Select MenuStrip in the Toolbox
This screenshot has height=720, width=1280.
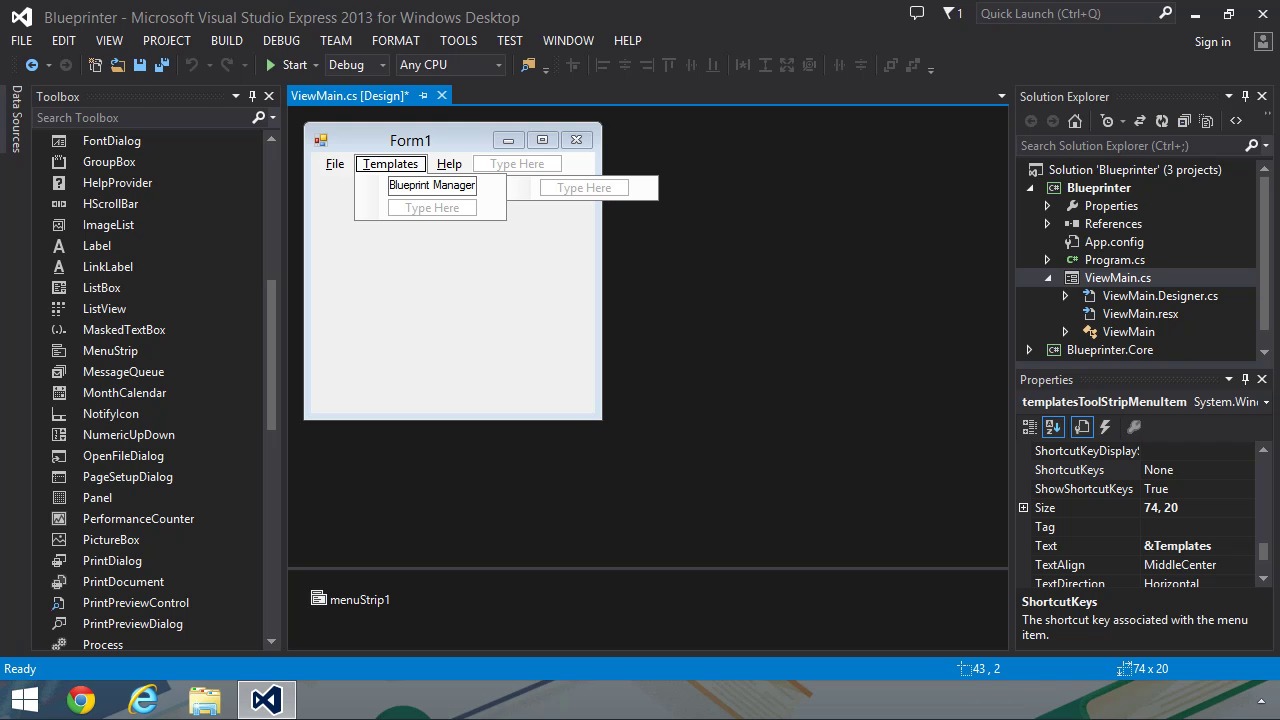(x=110, y=351)
